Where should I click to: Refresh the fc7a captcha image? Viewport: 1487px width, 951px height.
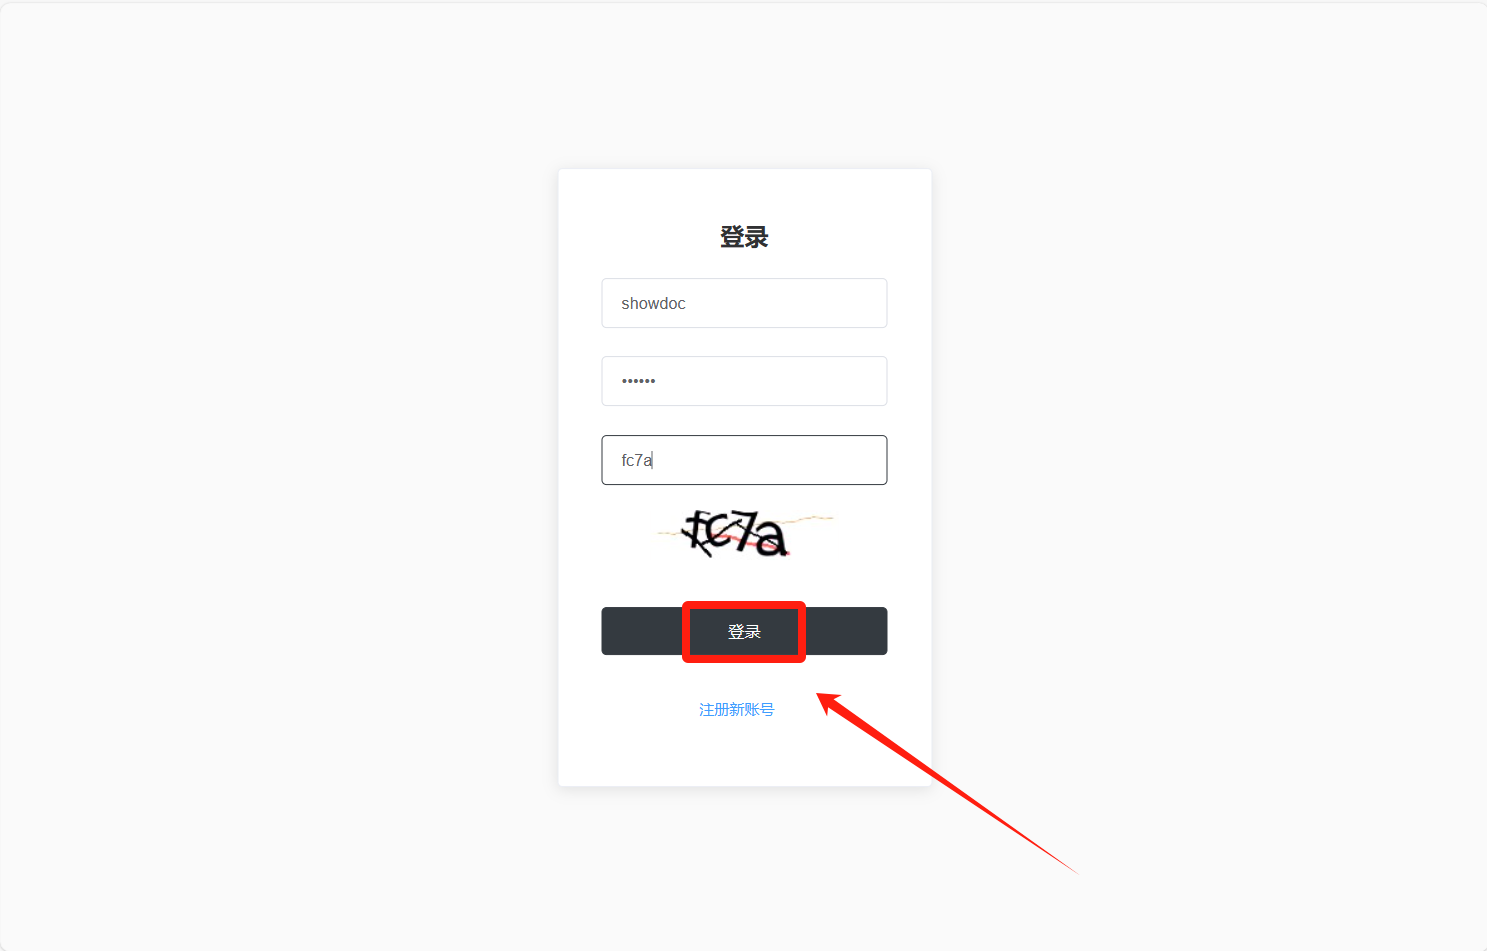pyautogui.click(x=744, y=533)
